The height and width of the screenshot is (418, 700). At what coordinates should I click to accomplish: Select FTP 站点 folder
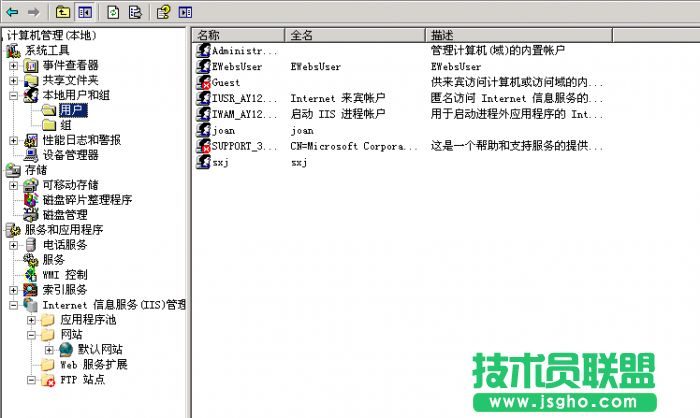pos(83,380)
